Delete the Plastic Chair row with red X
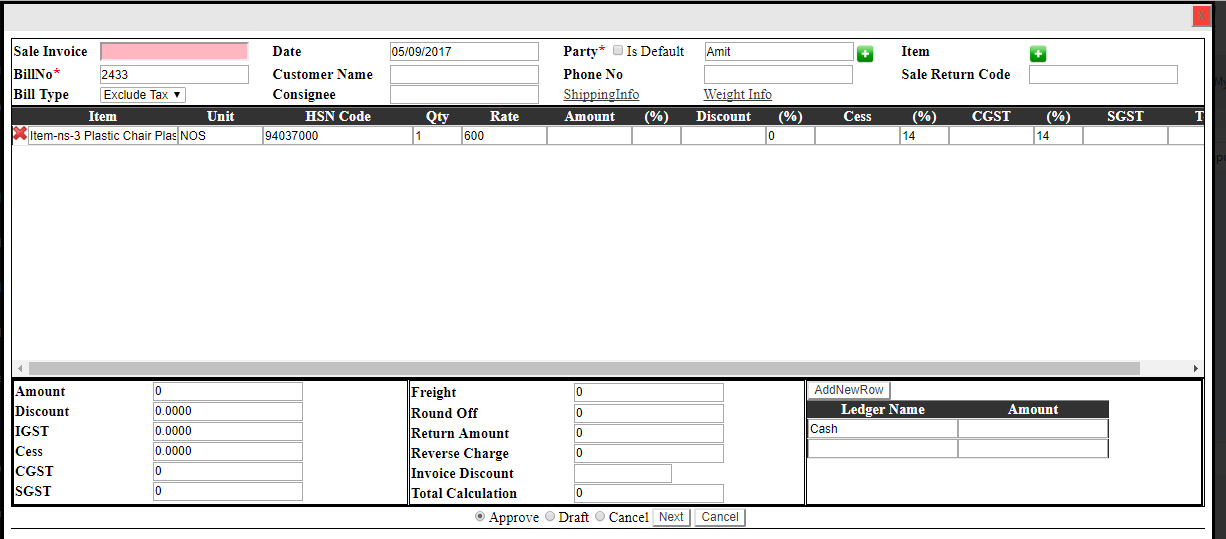1226x539 pixels. point(19,134)
